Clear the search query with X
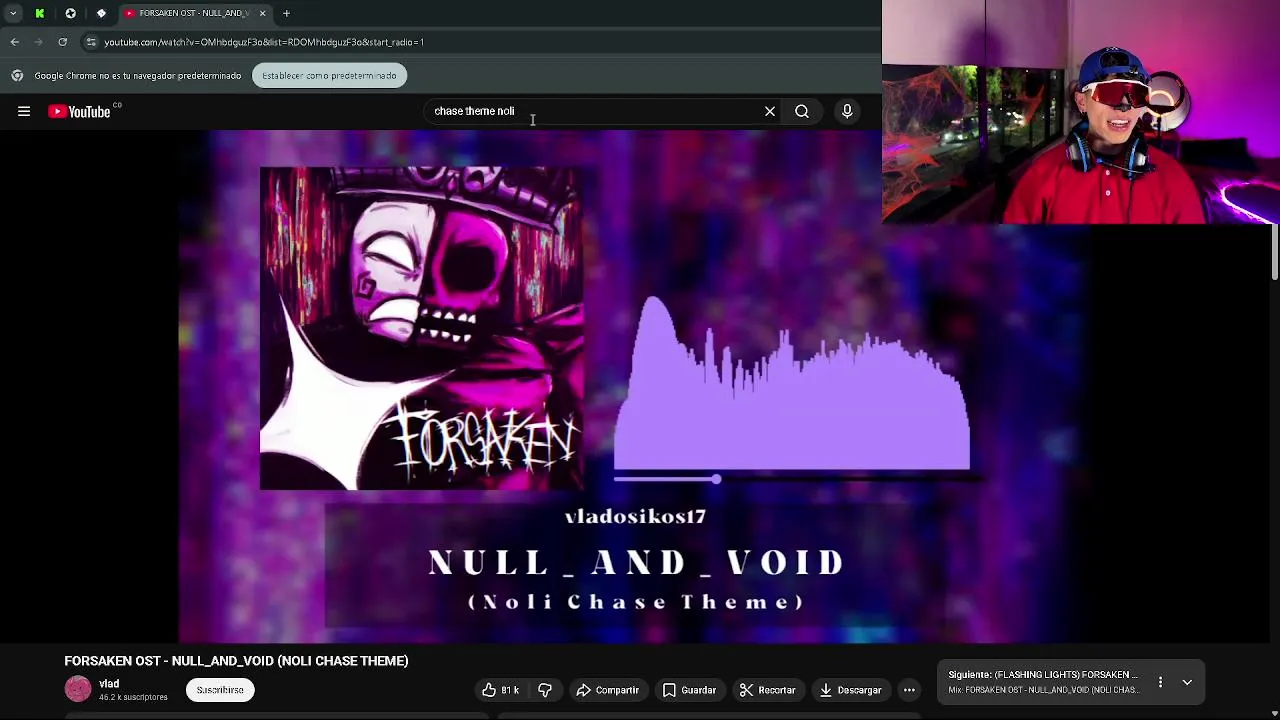 pos(770,111)
